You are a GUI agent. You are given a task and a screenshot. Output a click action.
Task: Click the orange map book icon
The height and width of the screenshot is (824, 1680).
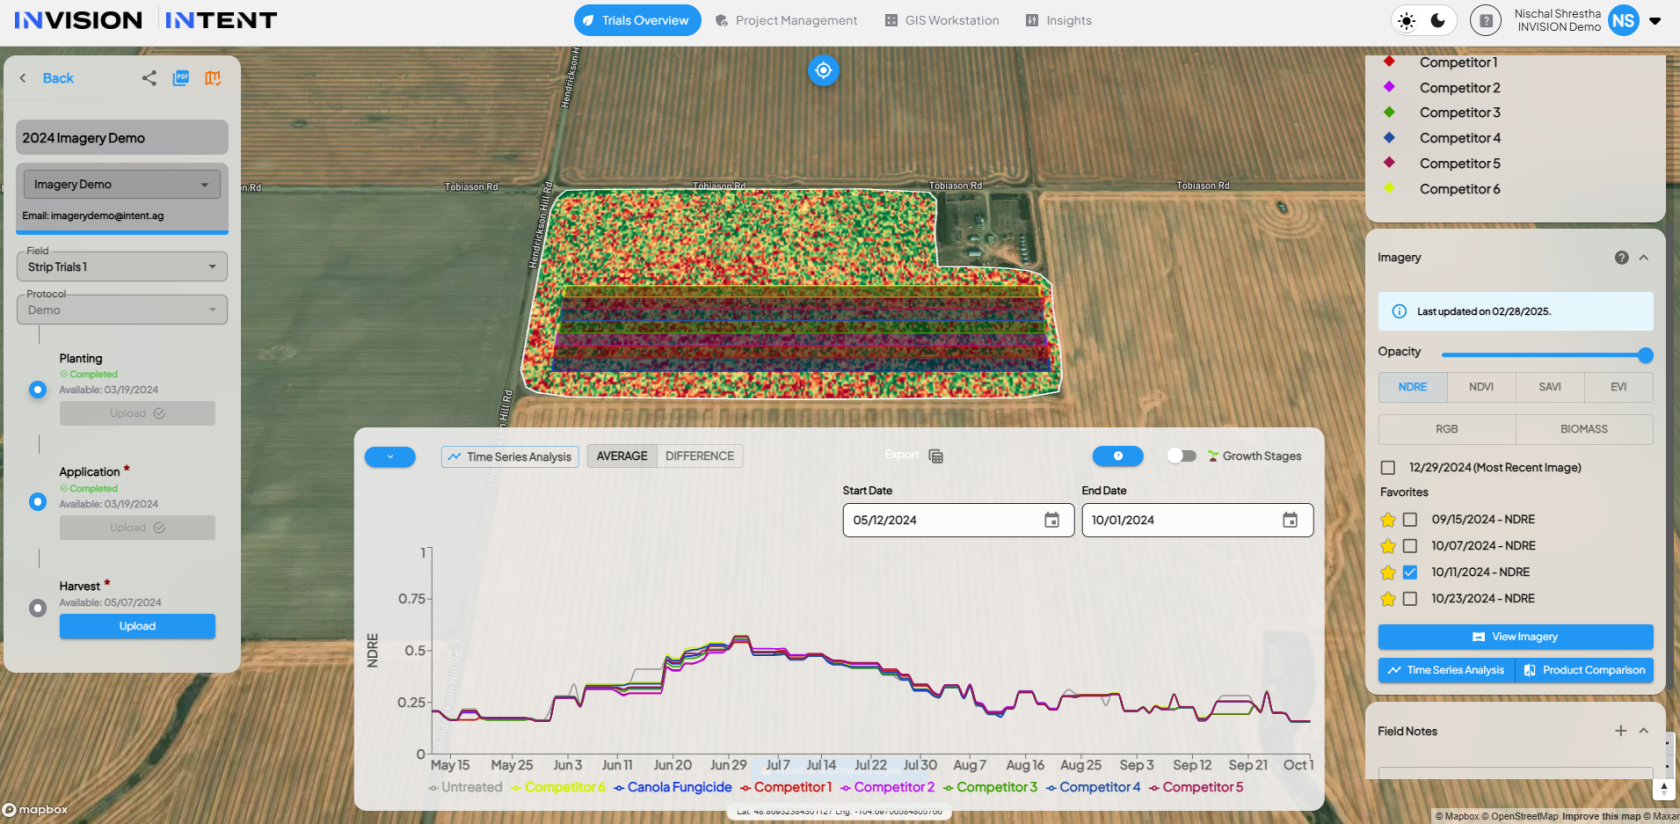(x=213, y=78)
